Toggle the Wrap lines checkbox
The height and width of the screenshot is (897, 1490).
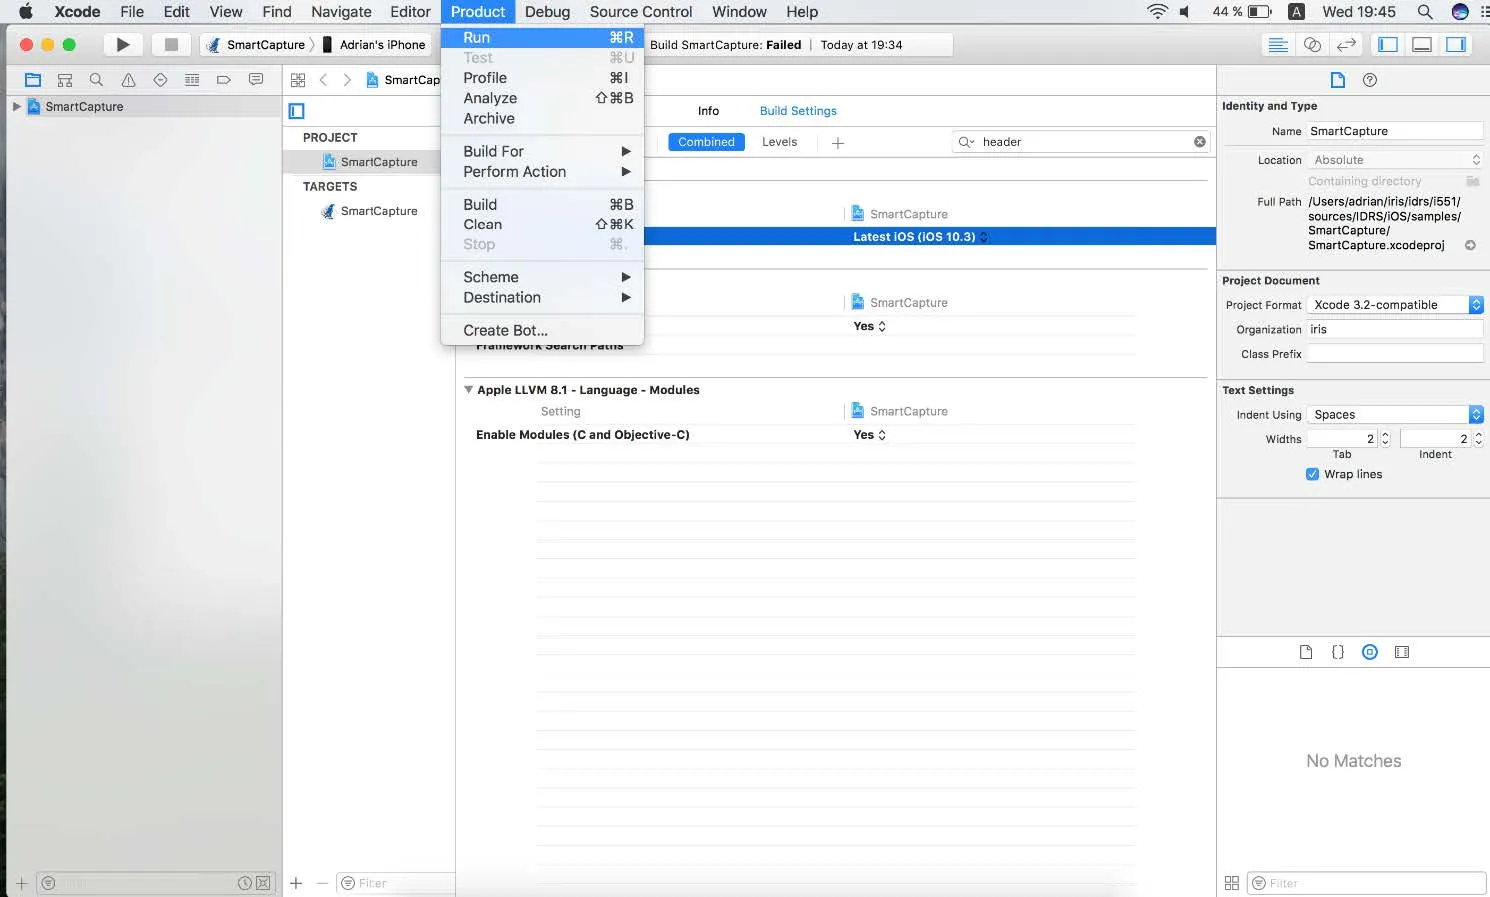tap(1312, 474)
